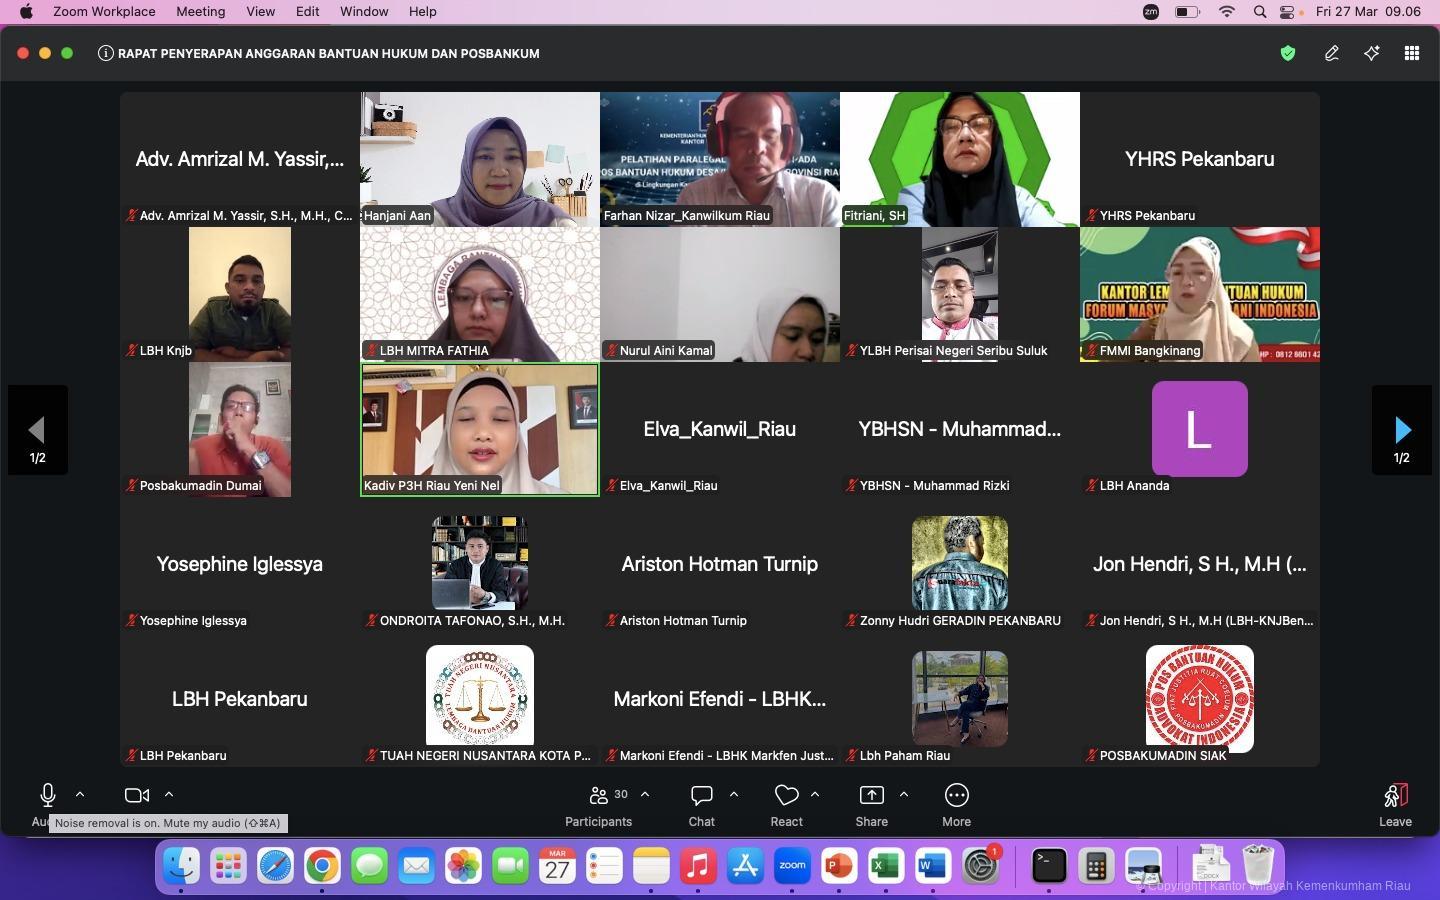Click the green encryption shield icon
1440x900 pixels.
1288,54
